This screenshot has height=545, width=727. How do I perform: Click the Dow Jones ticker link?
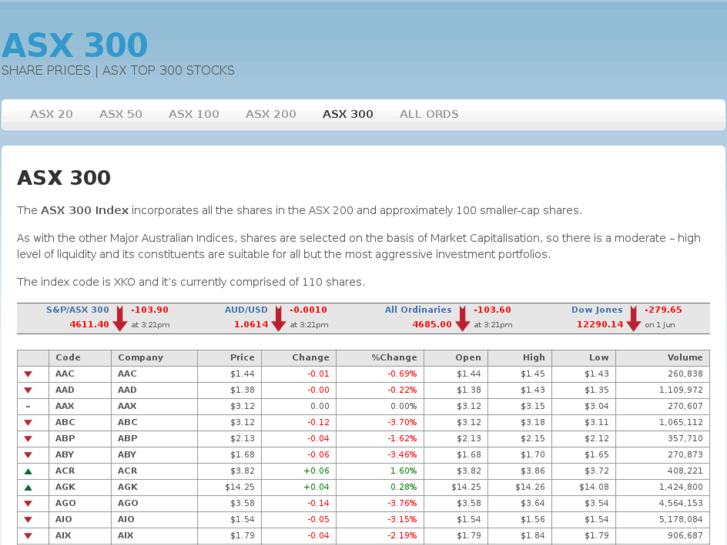pyautogui.click(x=597, y=309)
